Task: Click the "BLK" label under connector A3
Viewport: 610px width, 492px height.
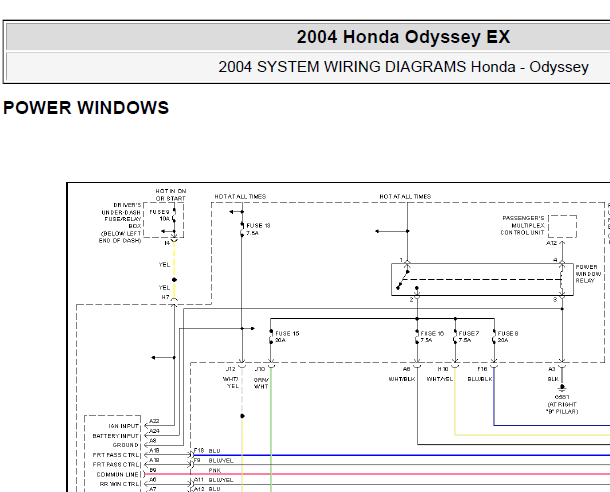Action: (x=553, y=379)
